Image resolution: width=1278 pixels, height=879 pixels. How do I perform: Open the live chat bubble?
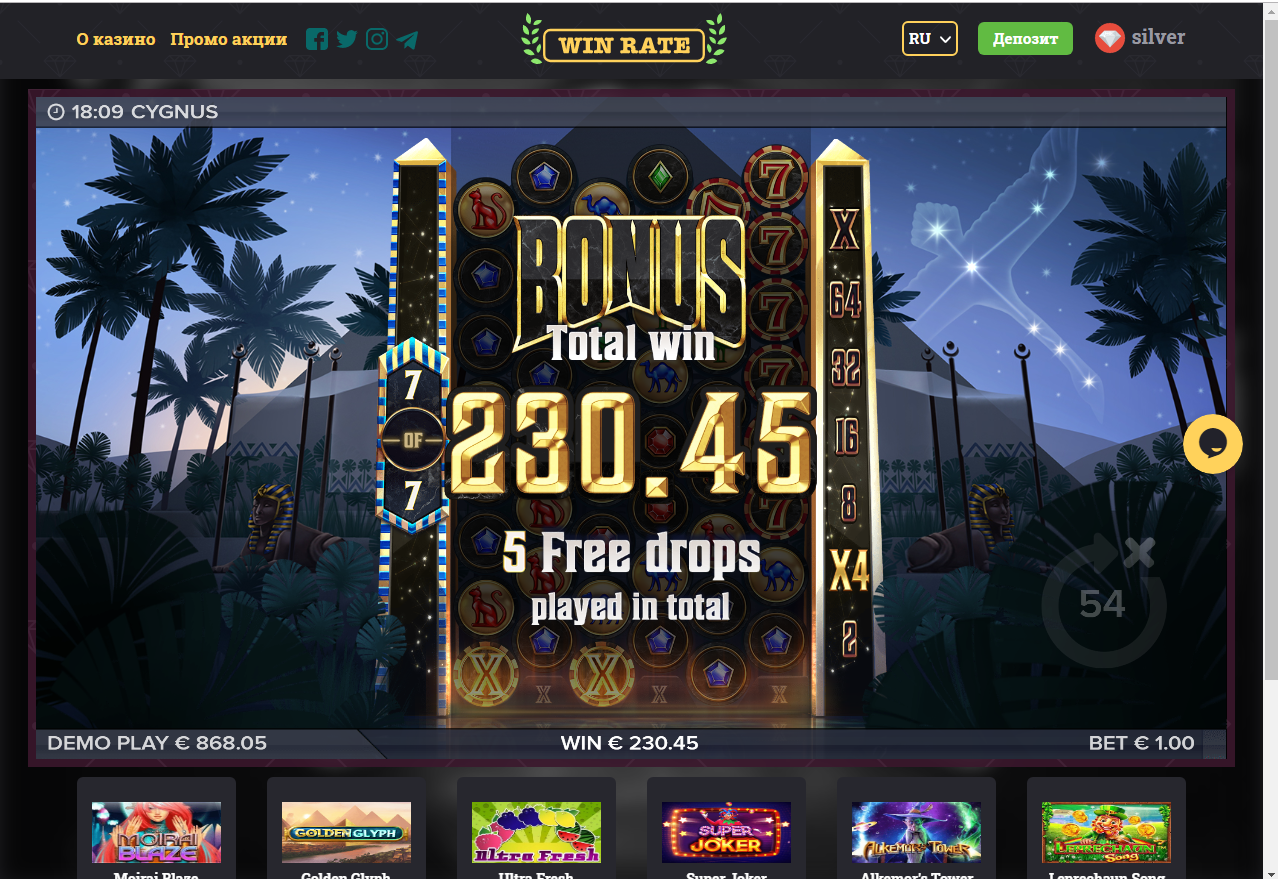1213,444
